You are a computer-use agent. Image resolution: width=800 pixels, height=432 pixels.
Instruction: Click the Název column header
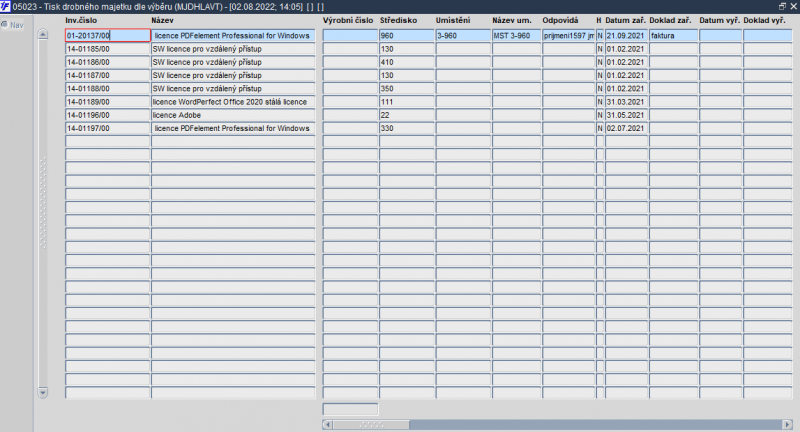pyautogui.click(x=162, y=20)
